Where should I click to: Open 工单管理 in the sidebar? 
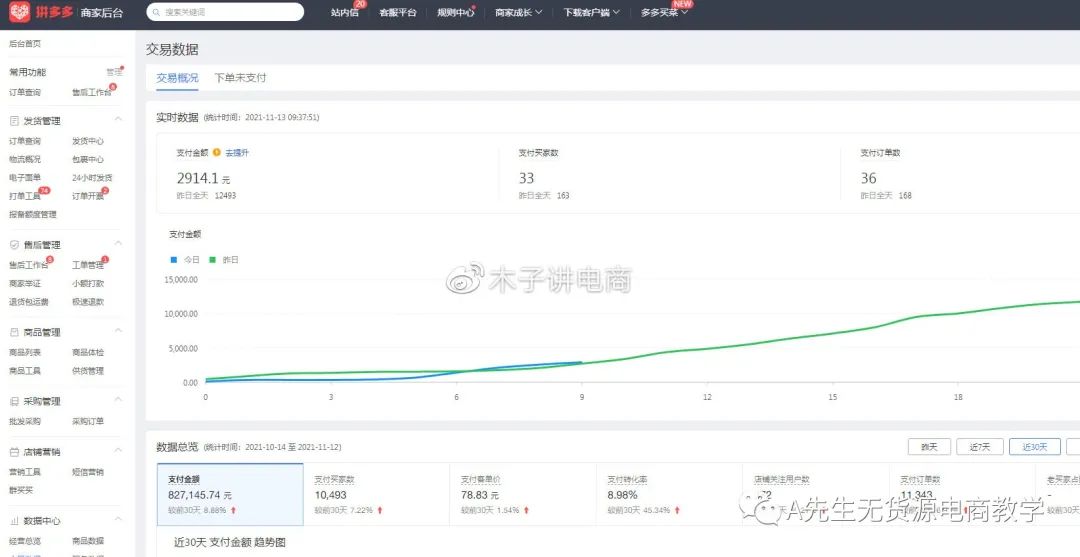click(88, 265)
